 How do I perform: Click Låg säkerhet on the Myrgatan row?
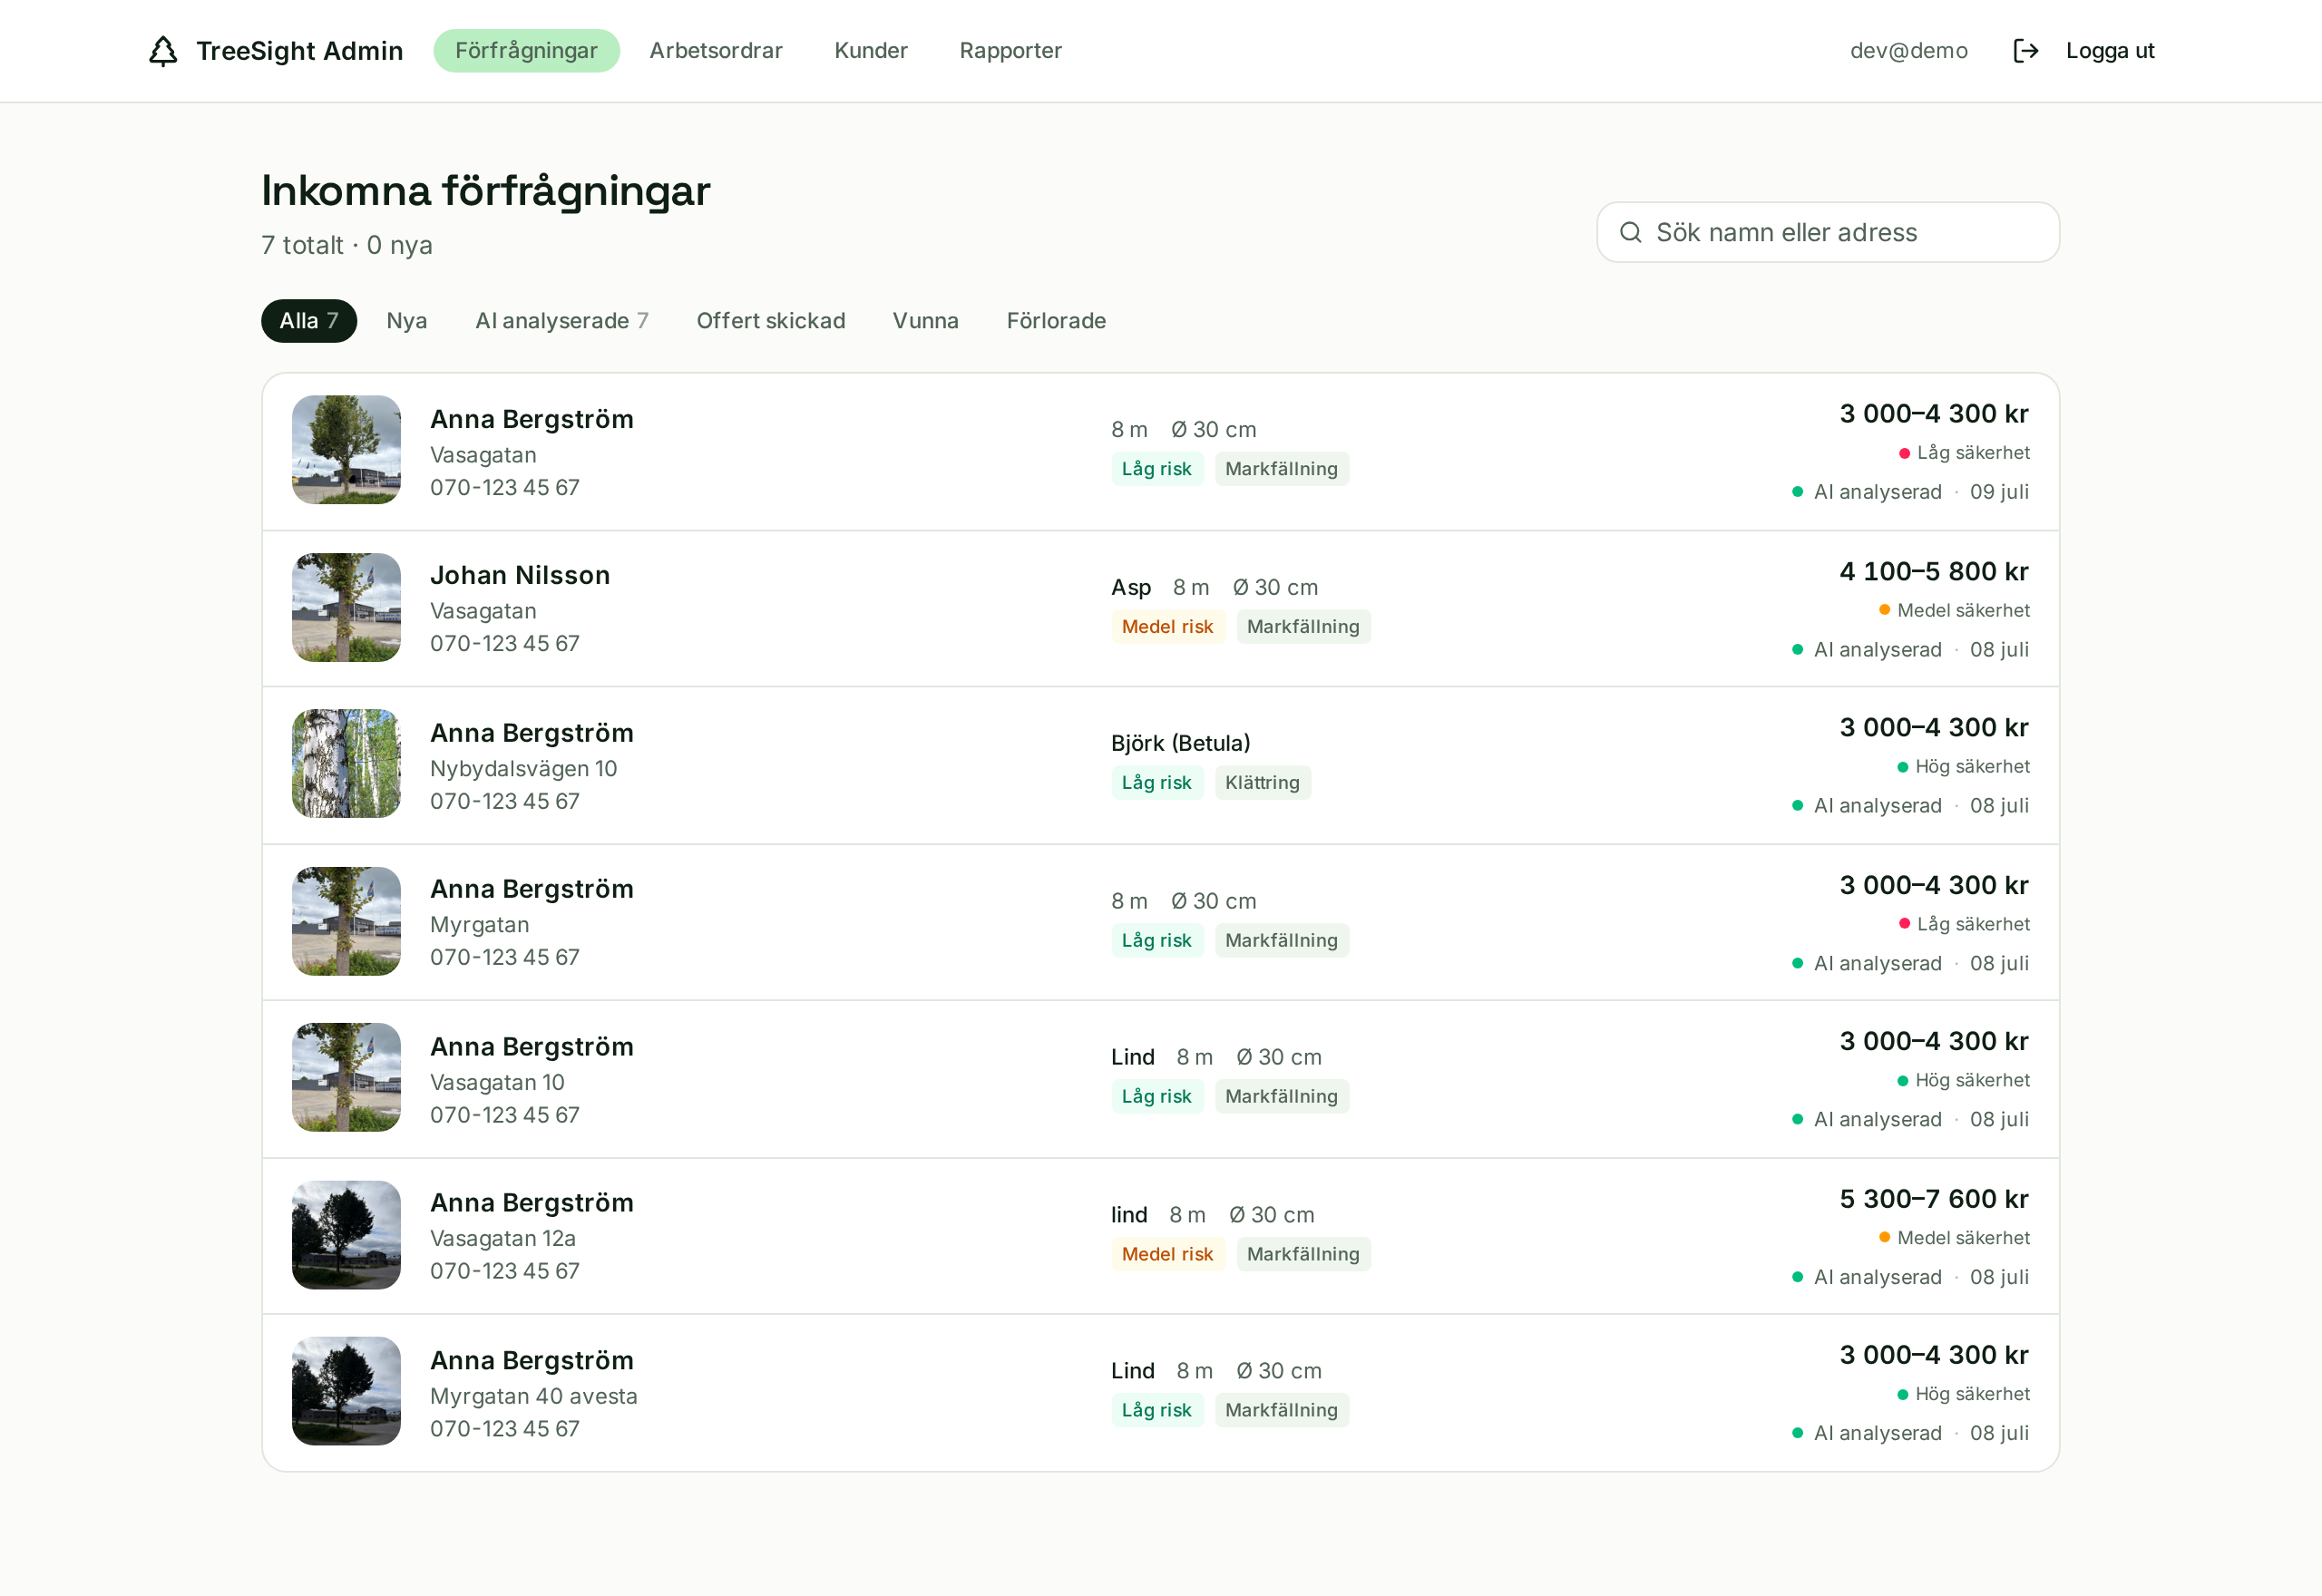[x=1964, y=925]
